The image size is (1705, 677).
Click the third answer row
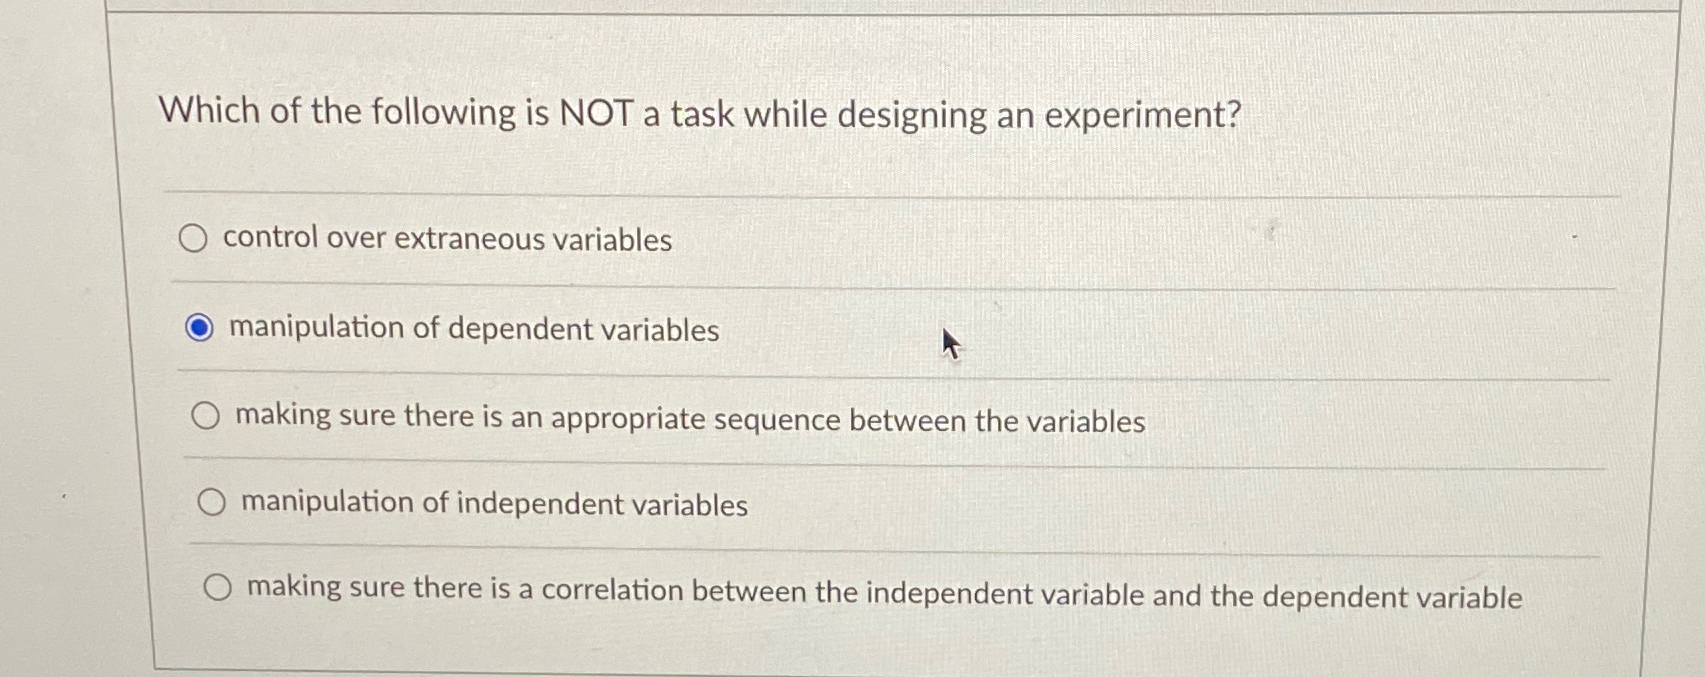click(x=700, y=417)
